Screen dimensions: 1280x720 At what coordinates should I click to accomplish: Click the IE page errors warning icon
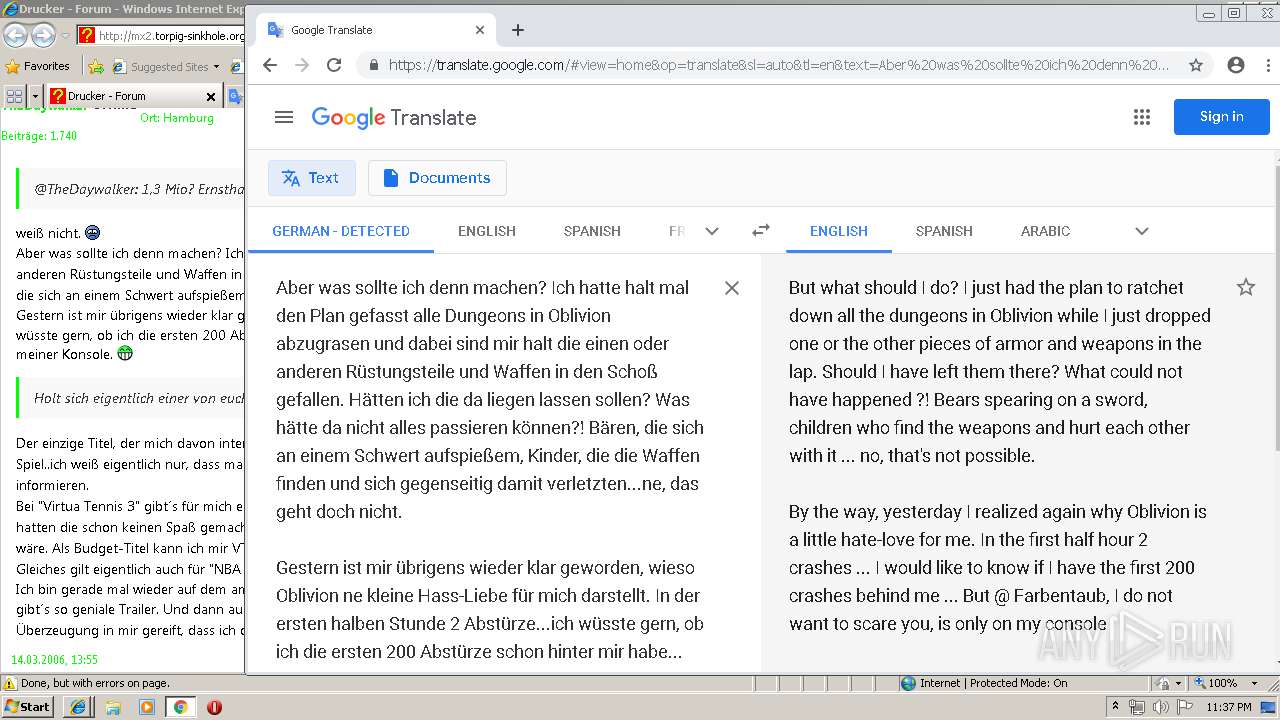pos(10,683)
